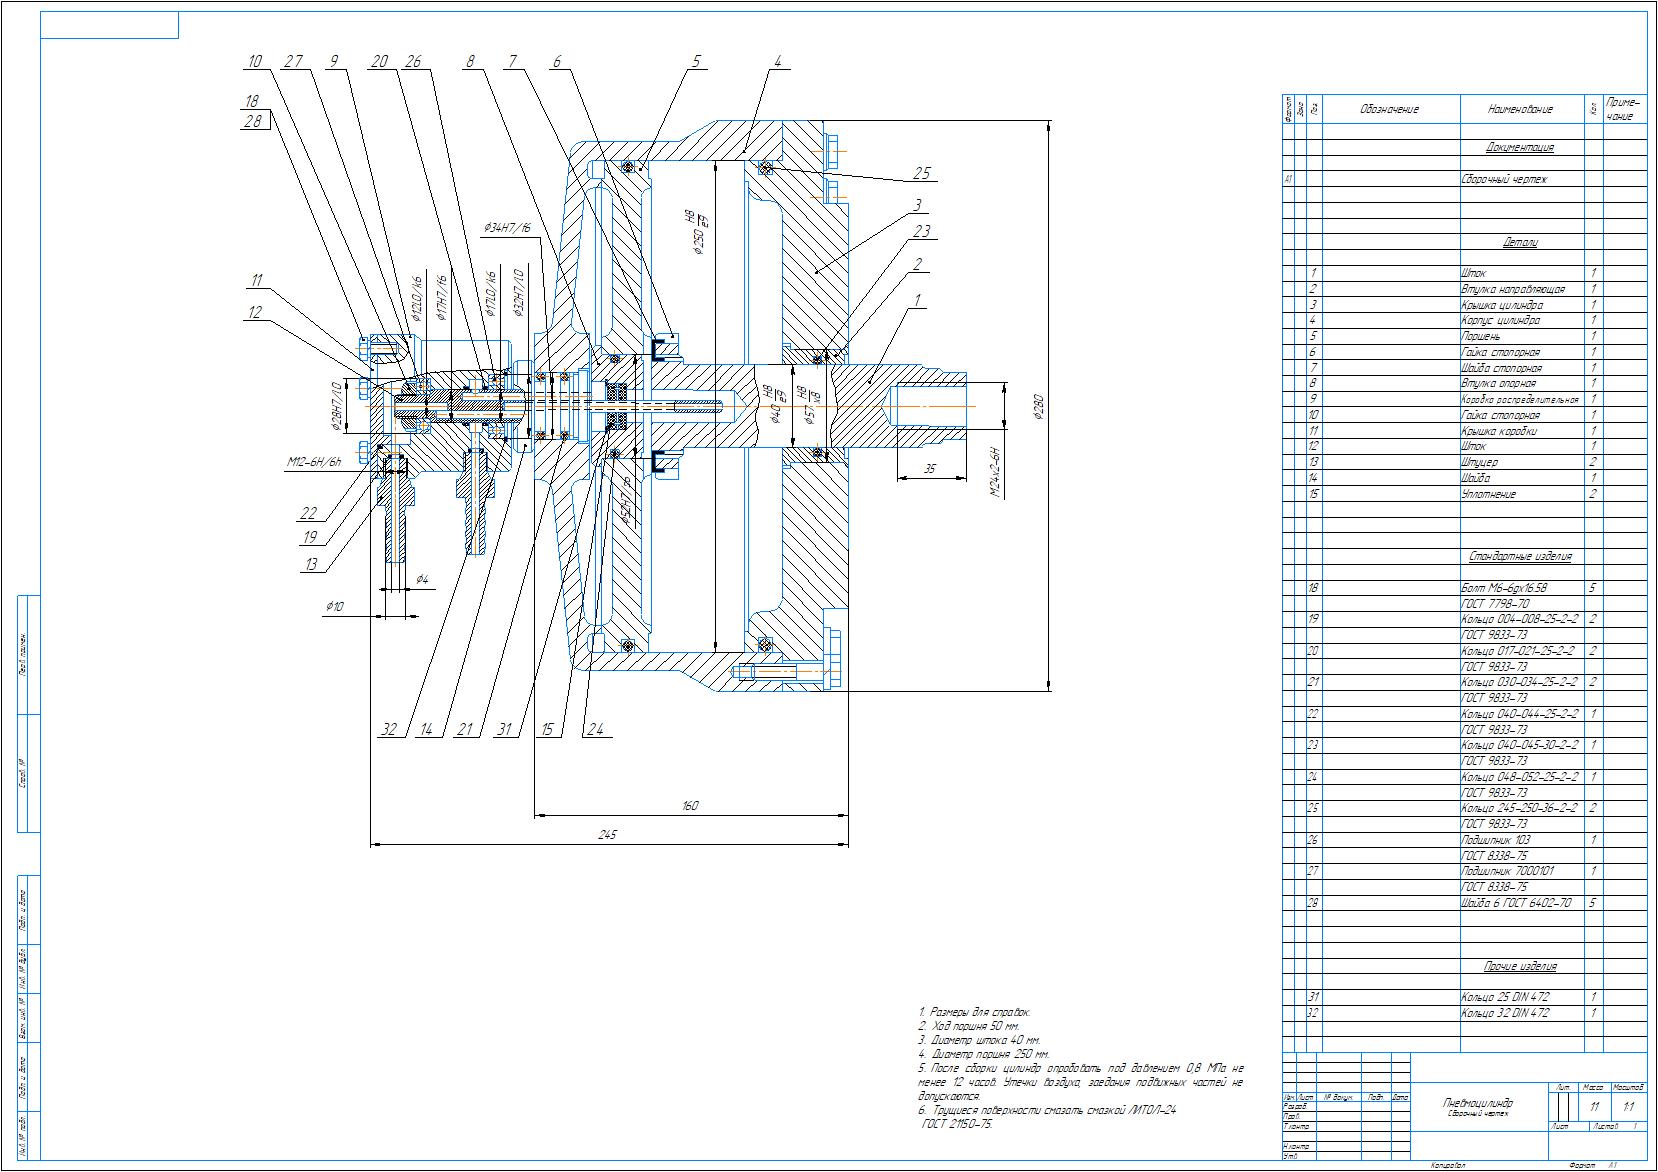Select the 245 overall length dimension

pos(608,834)
